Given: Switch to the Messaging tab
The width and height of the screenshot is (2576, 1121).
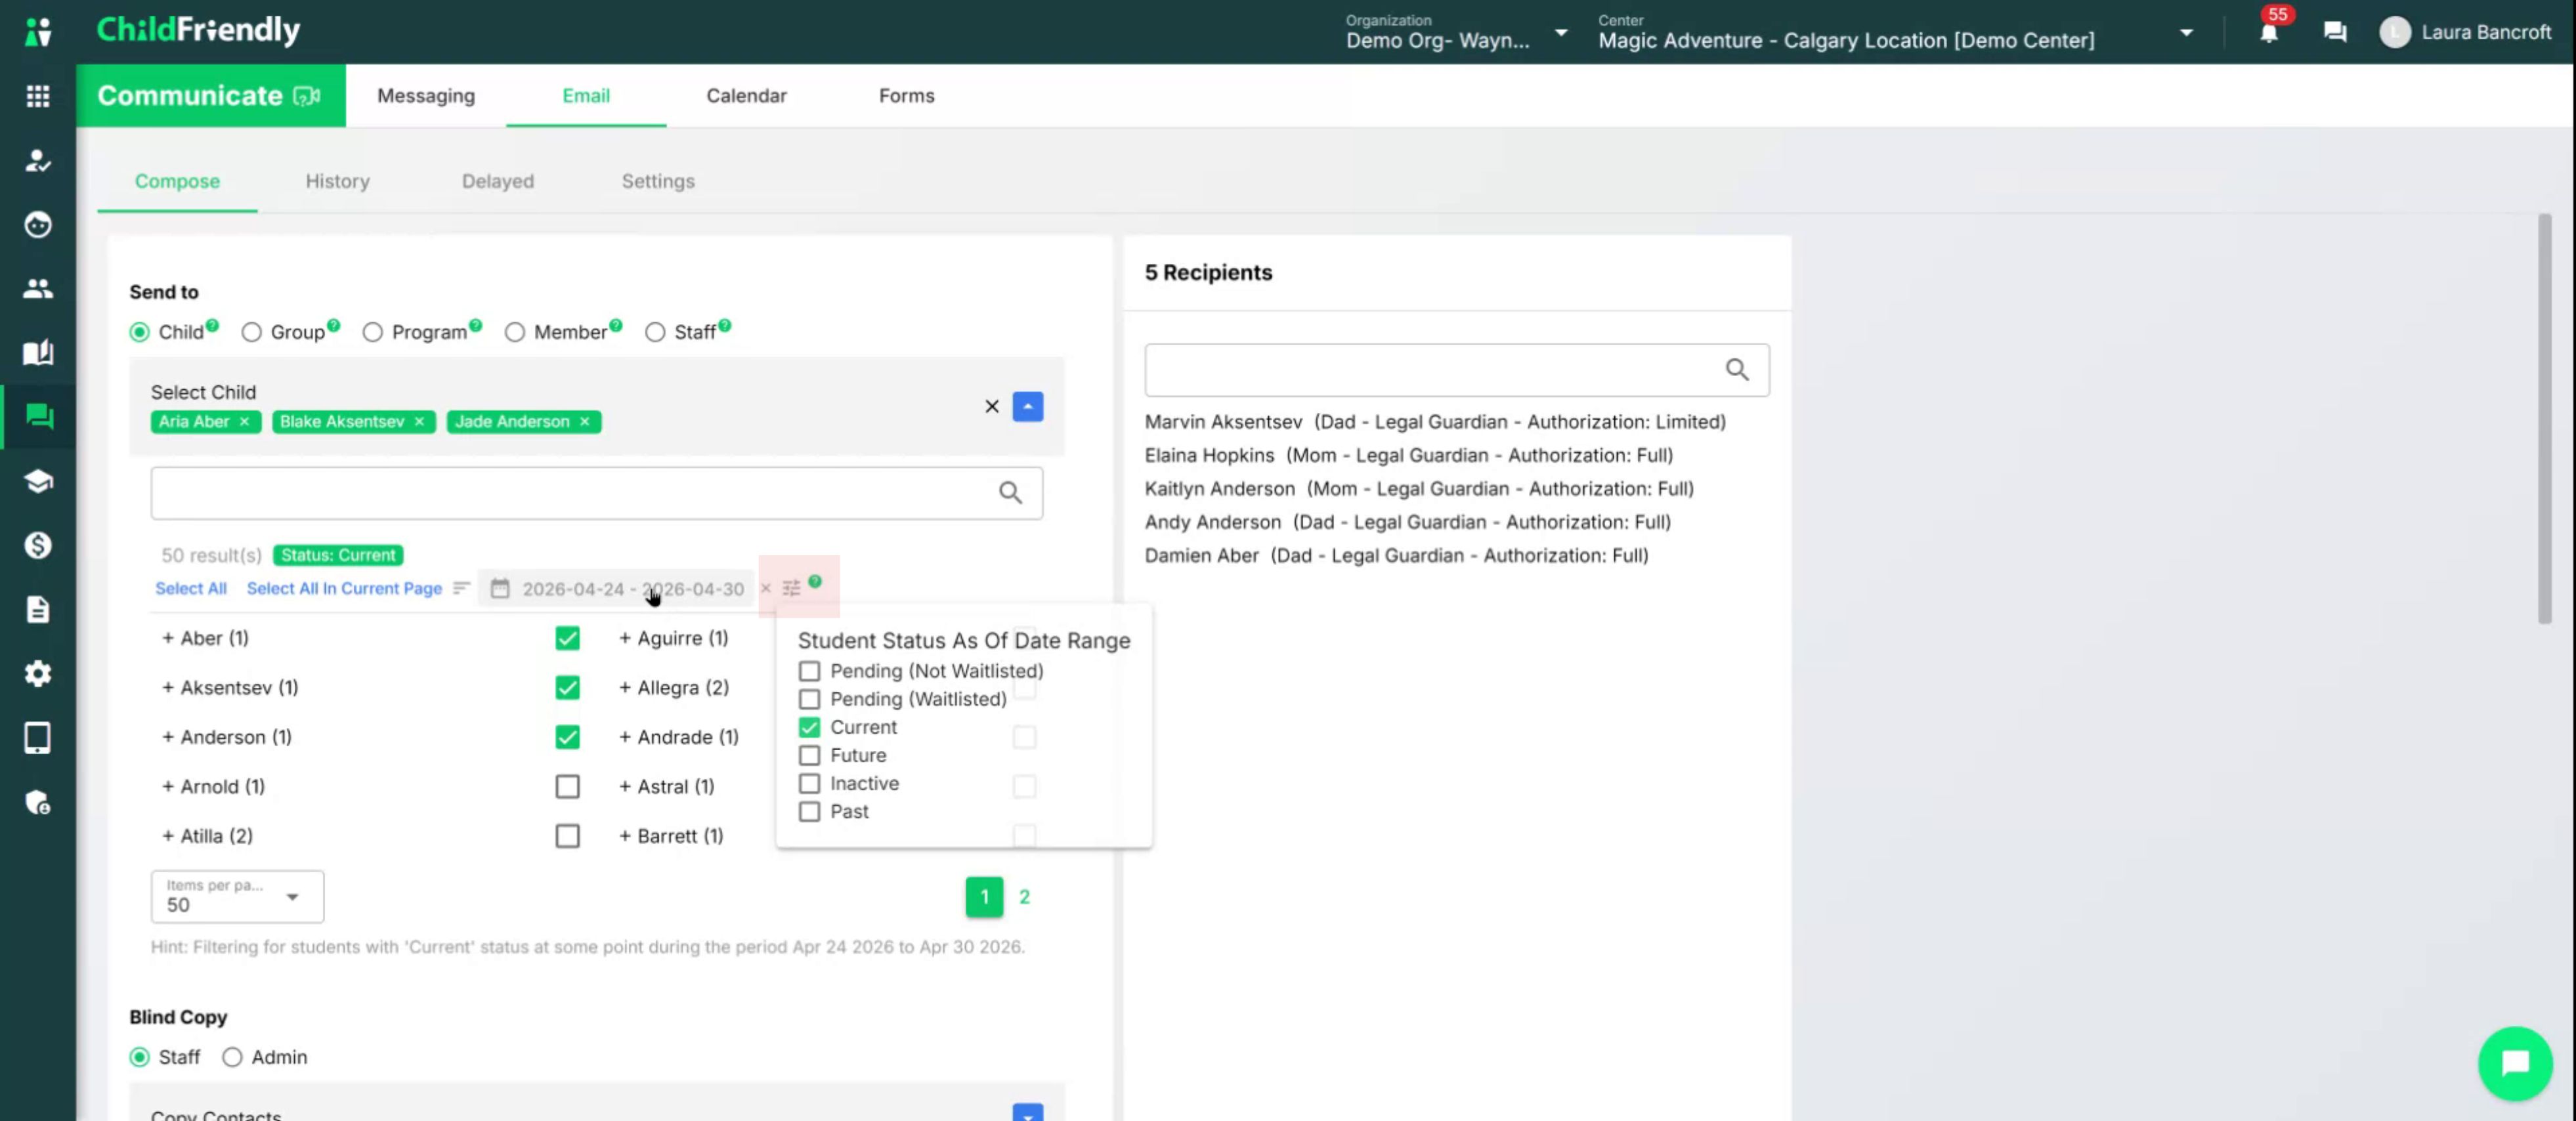Looking at the screenshot, I should click(x=426, y=96).
